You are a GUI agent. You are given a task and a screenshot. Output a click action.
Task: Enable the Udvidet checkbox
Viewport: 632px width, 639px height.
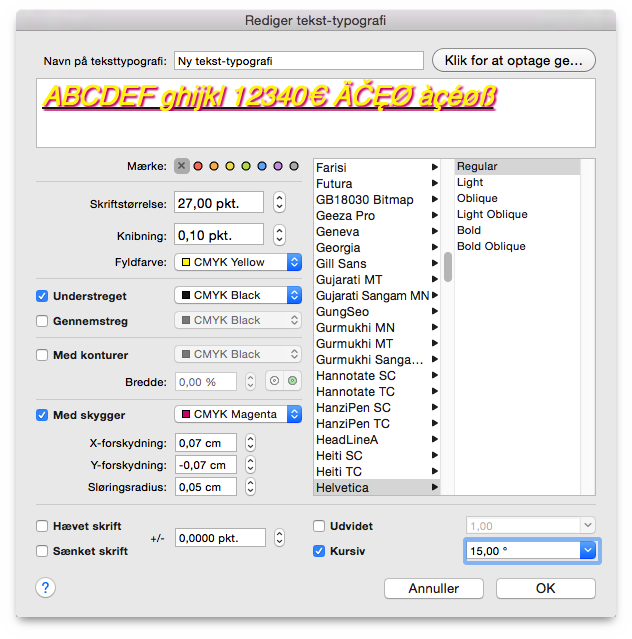click(319, 526)
